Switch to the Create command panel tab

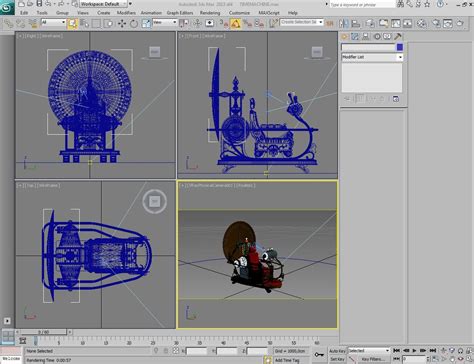(x=345, y=36)
